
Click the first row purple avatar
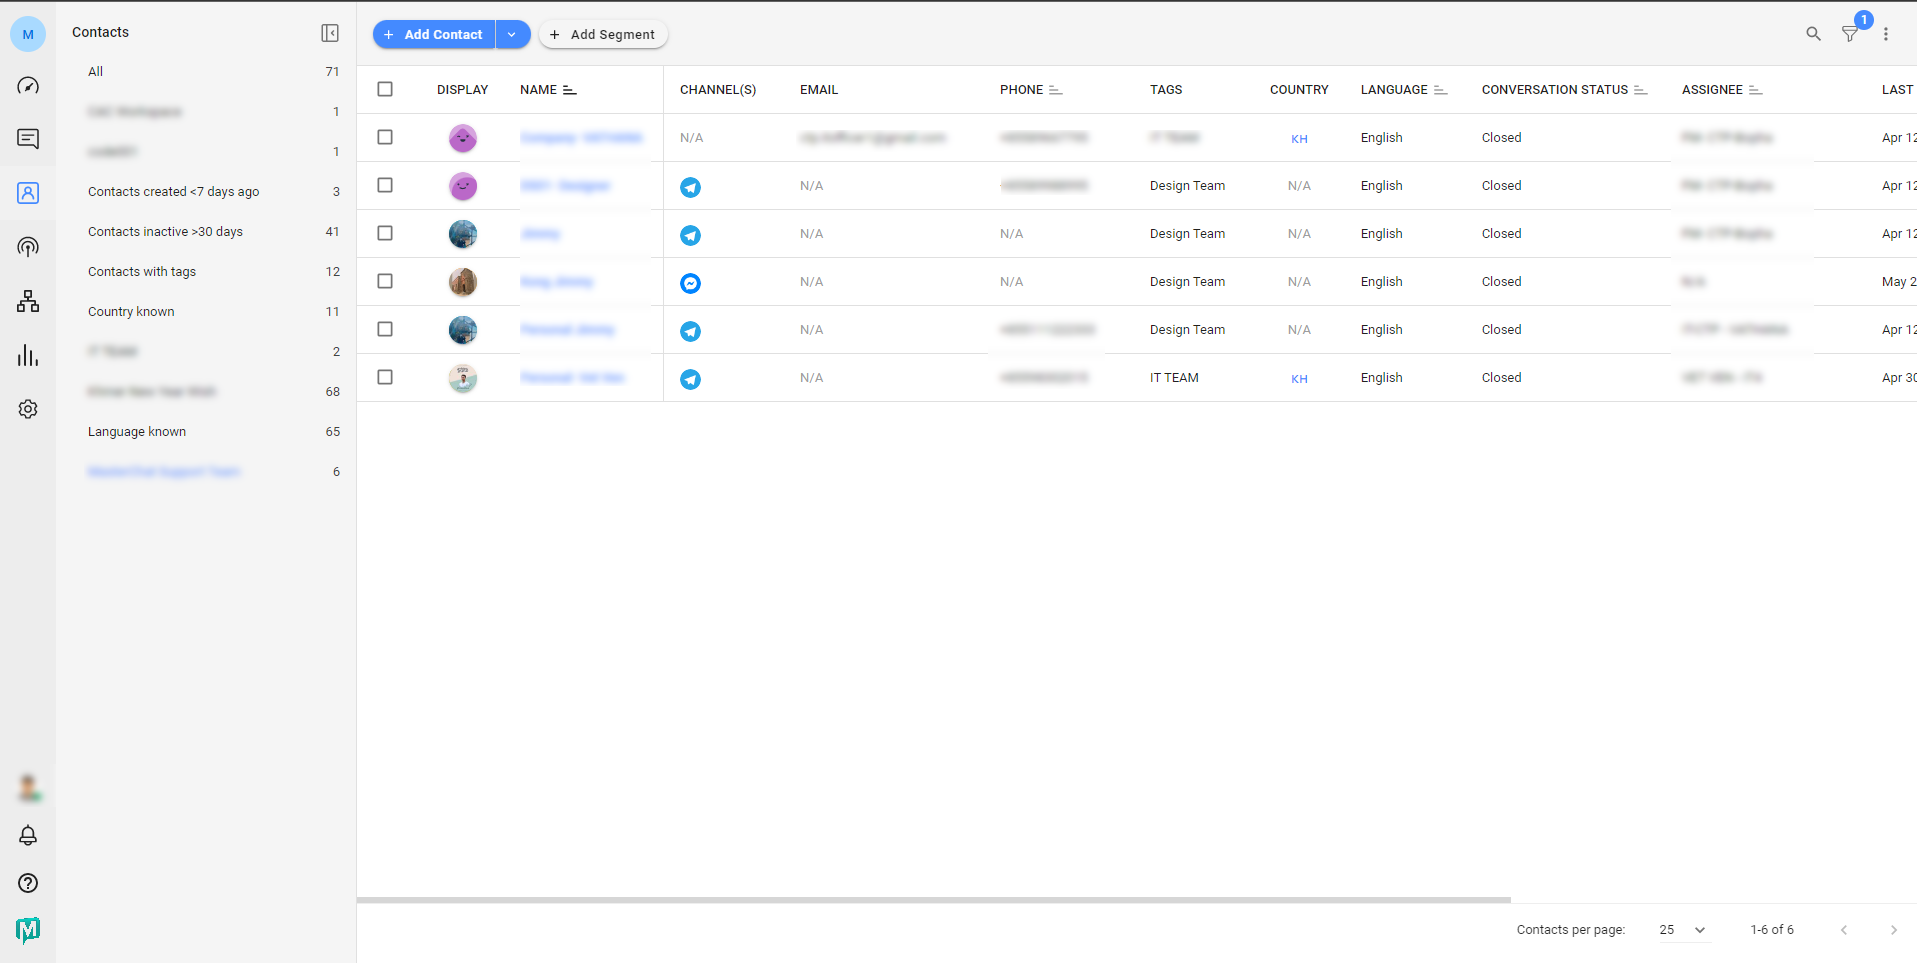(x=462, y=138)
